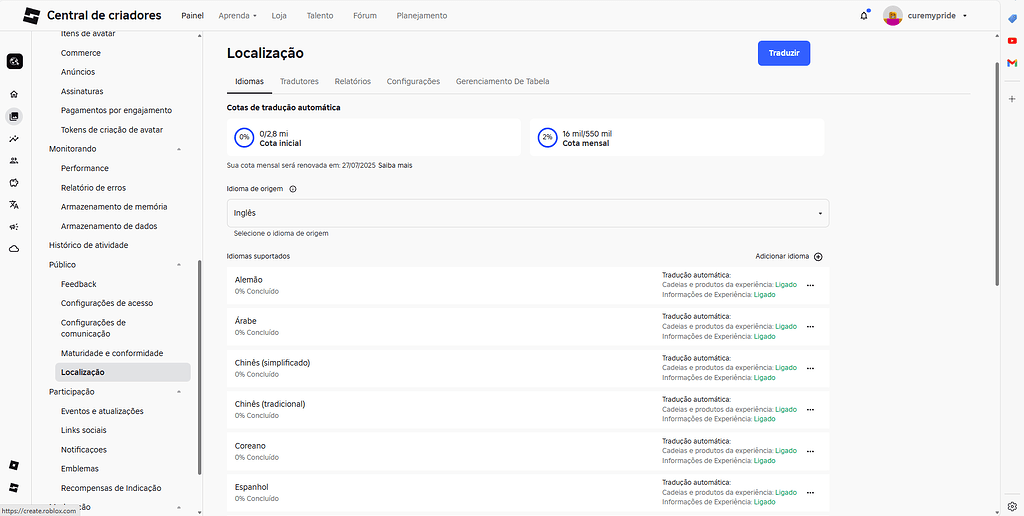Screen dimensions: 1024x516
Task: Toggle Cadeias e produtos Ligado for Árabe
Action: pyautogui.click(x=786, y=327)
